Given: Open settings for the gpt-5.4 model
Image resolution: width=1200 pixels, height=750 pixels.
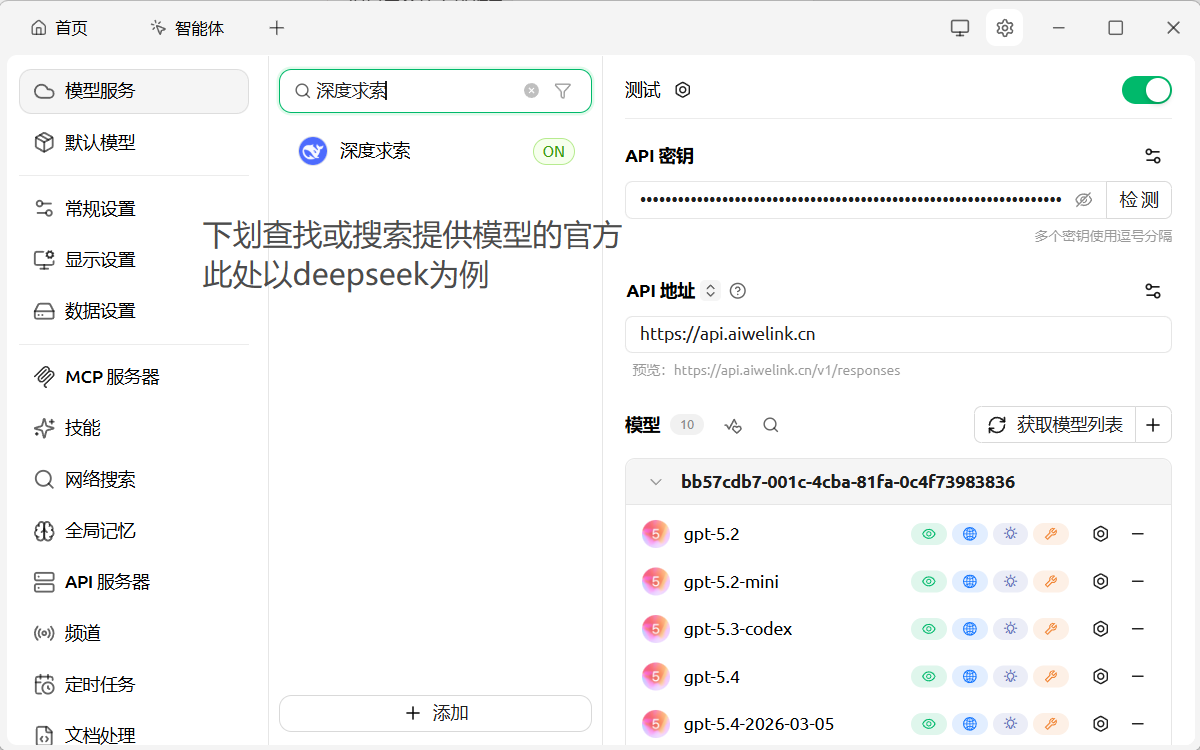Looking at the screenshot, I should coord(1101,677).
